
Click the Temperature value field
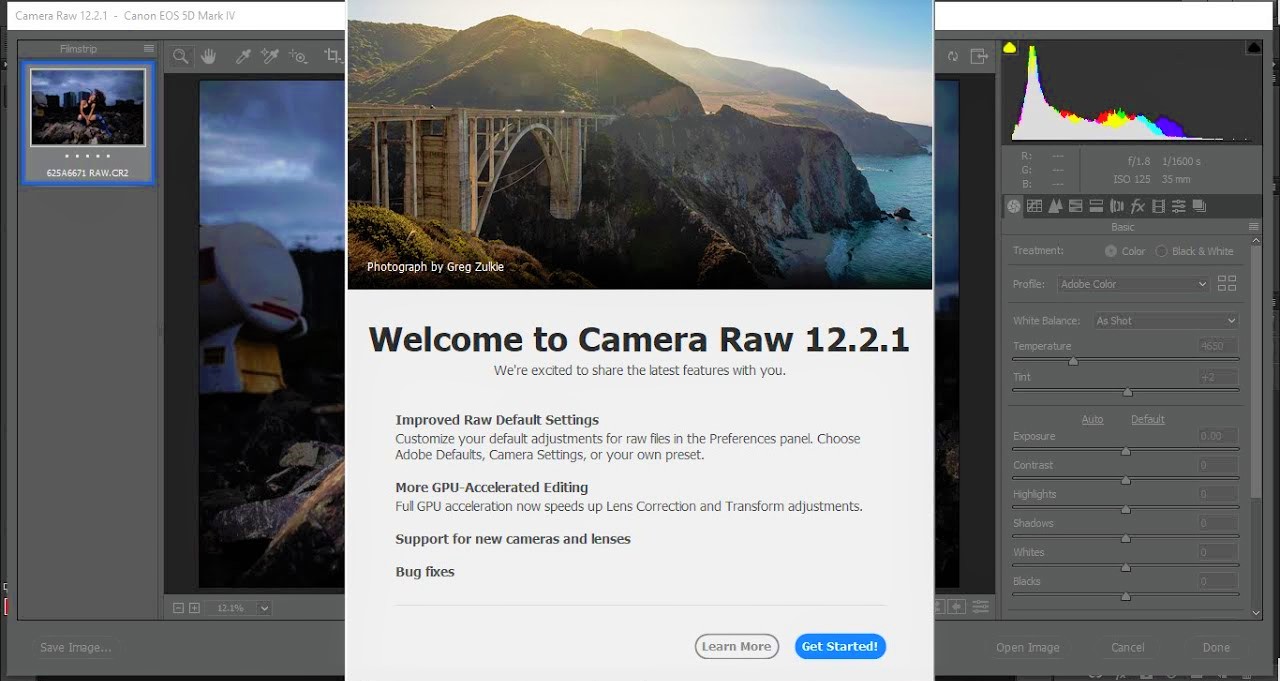[x=1218, y=346]
